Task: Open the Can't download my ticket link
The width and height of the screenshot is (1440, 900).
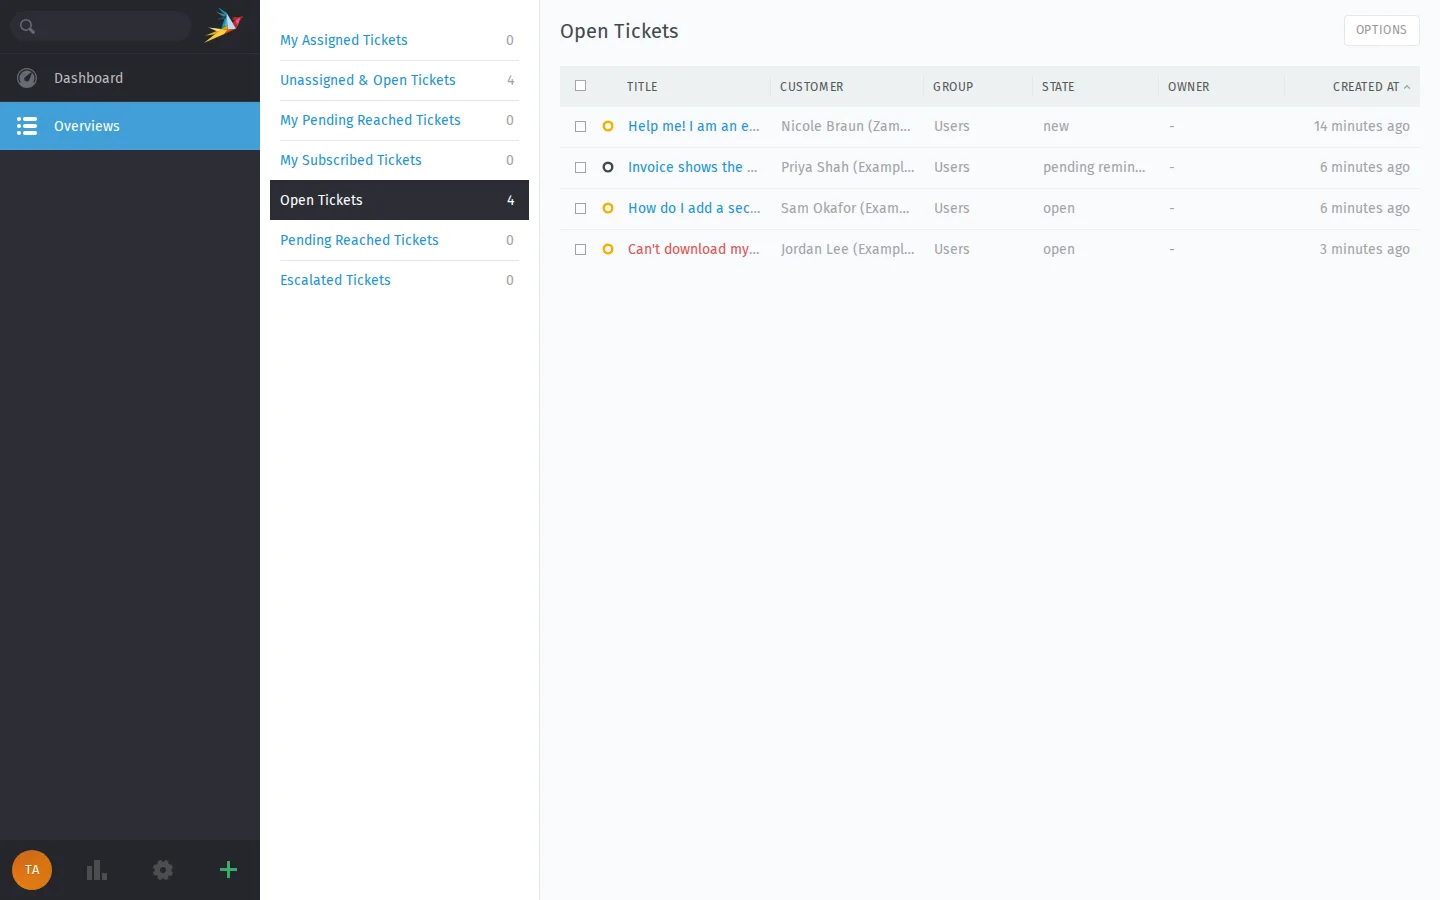Action: pyautogui.click(x=694, y=249)
